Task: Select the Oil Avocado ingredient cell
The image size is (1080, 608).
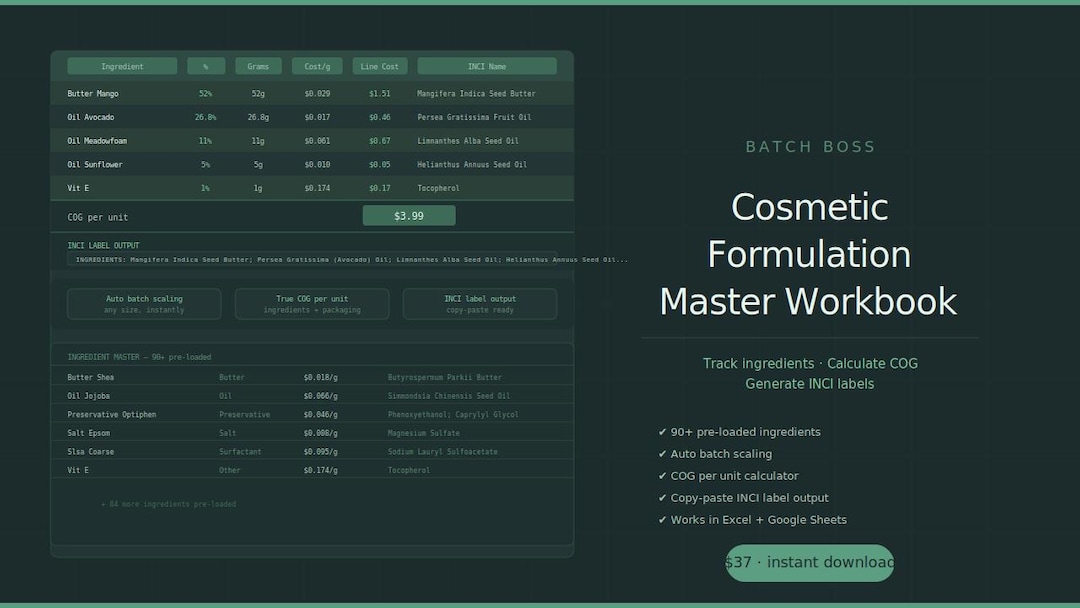Action: 91,117
